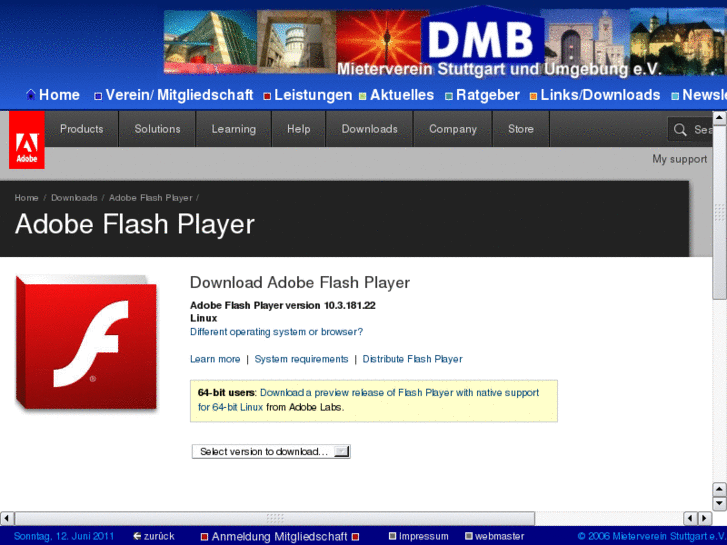Open Verein/Mitgliedschaft menu item
This screenshot has width=727, height=545.
pyautogui.click(x=179, y=95)
